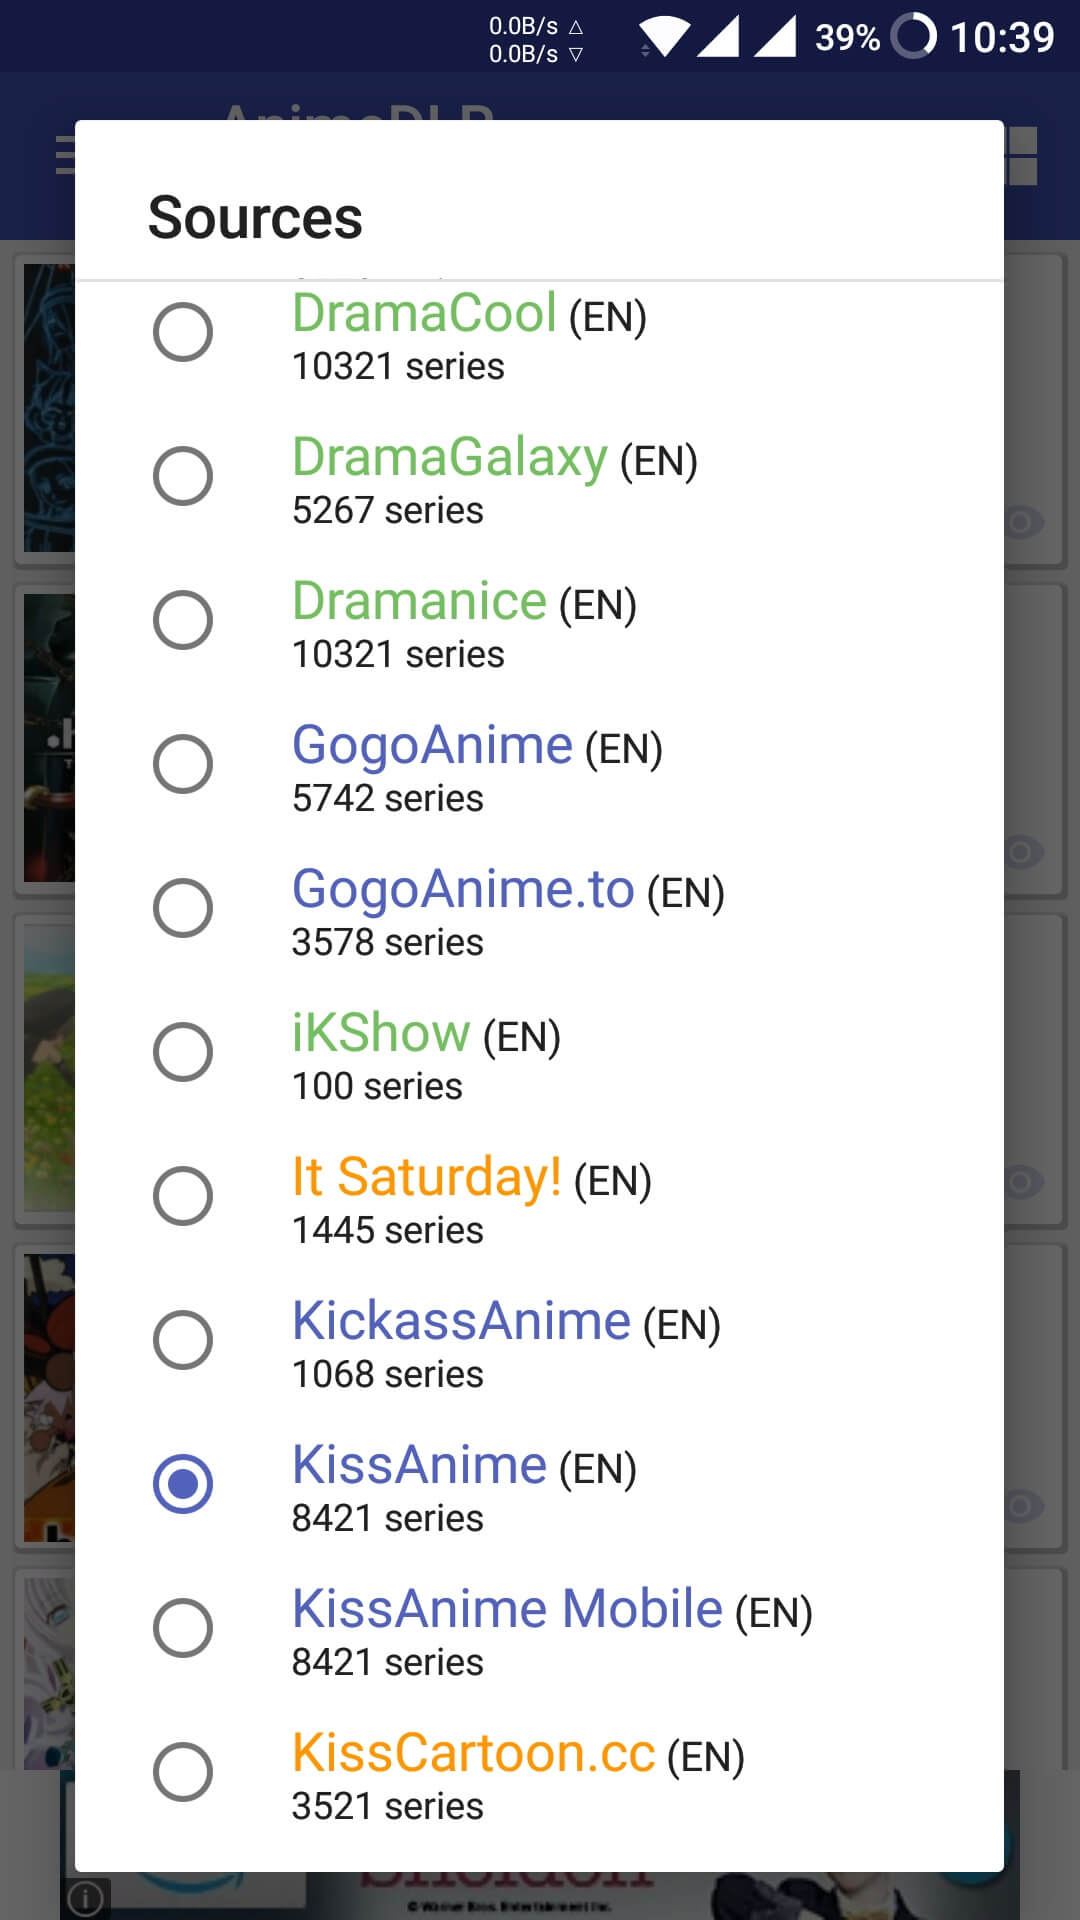Choose It Saturday! radio option
The width and height of the screenshot is (1080, 1920).
(x=182, y=1196)
